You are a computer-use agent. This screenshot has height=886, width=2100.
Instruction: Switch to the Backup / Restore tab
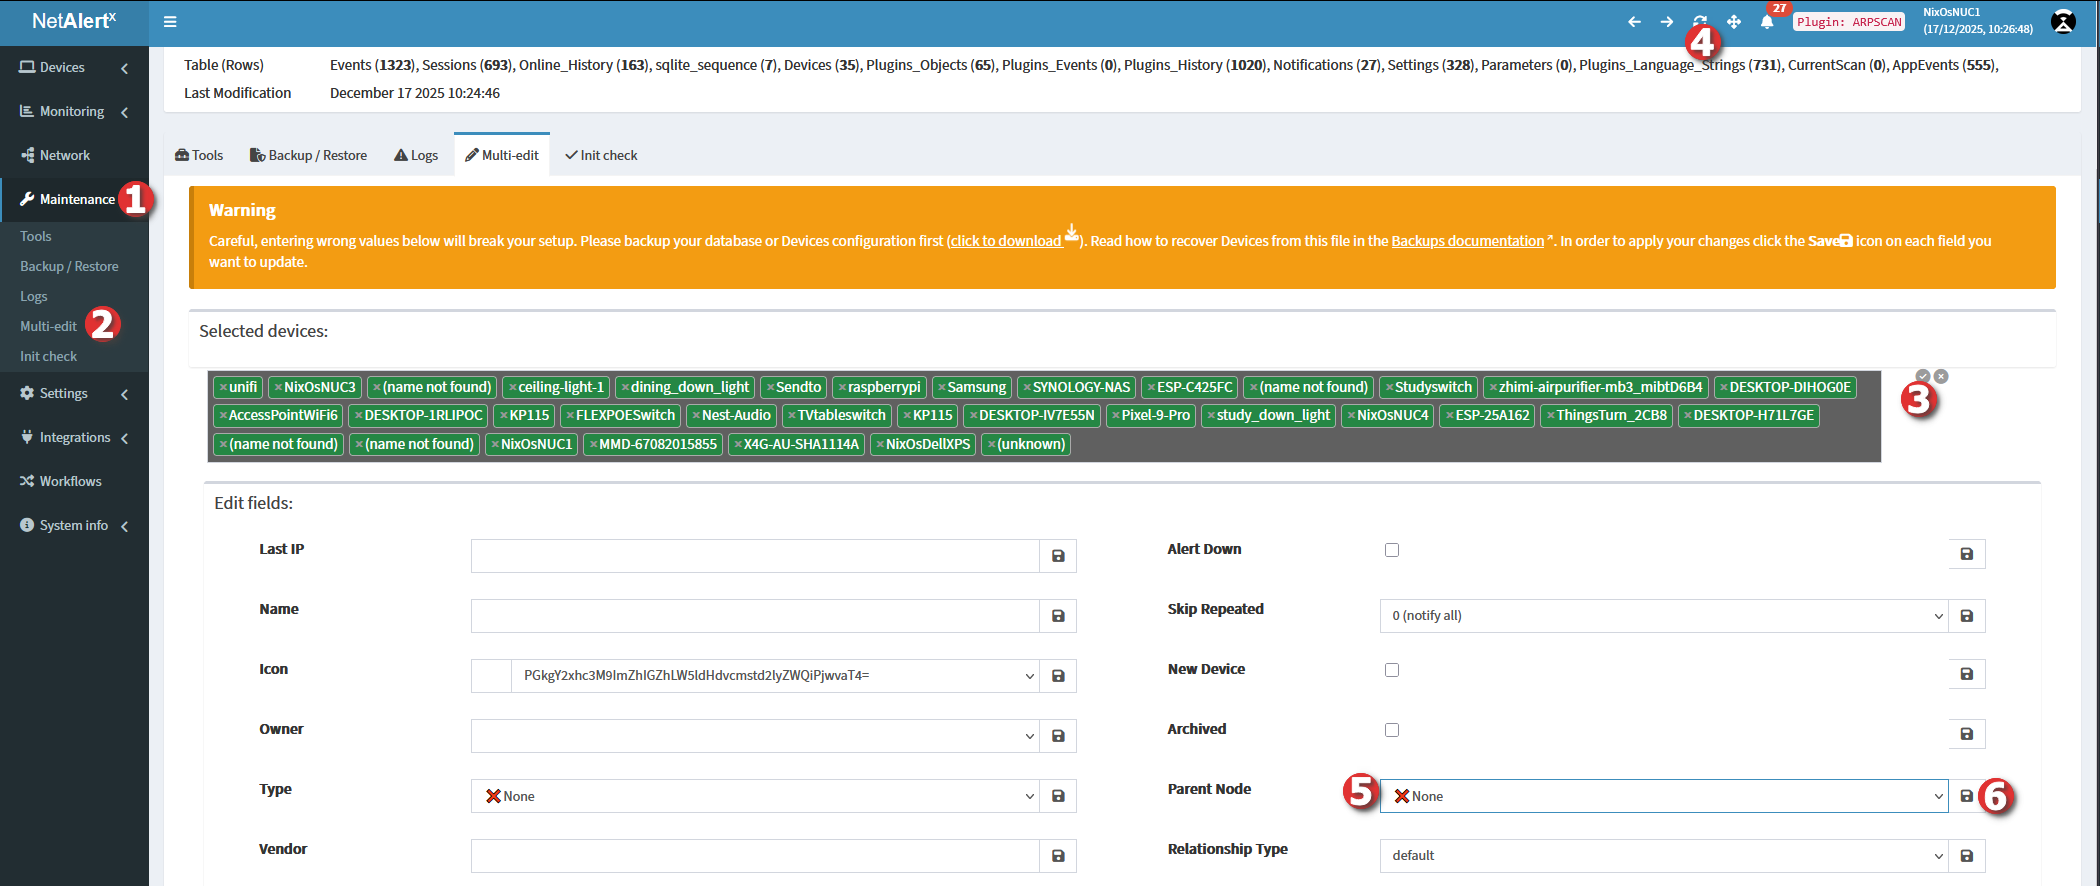(x=308, y=155)
